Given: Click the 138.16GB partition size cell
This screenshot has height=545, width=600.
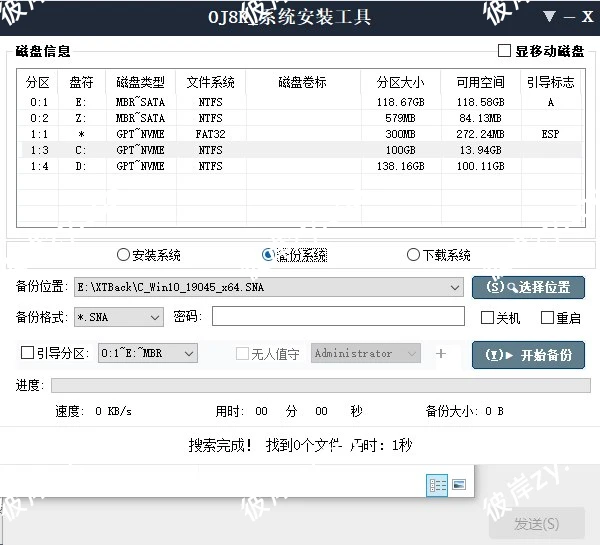Looking at the screenshot, I should click(x=400, y=166).
